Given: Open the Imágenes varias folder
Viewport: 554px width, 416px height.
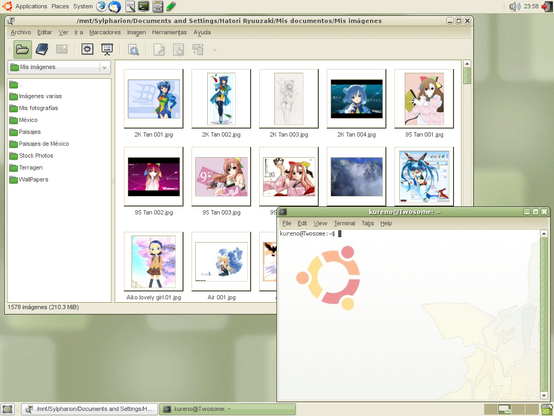Looking at the screenshot, I should click(36, 96).
